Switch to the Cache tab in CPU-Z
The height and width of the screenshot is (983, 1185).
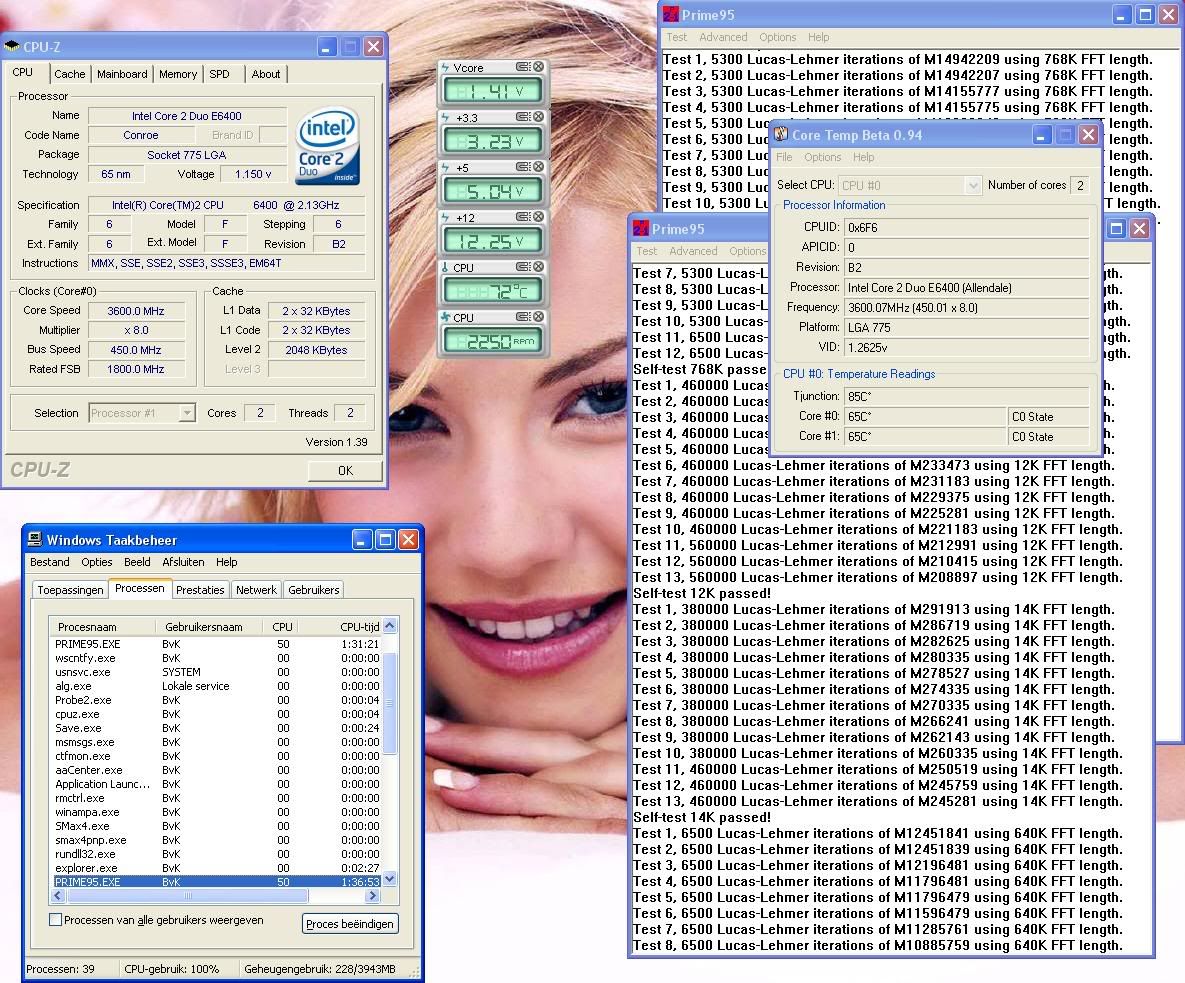[70, 74]
